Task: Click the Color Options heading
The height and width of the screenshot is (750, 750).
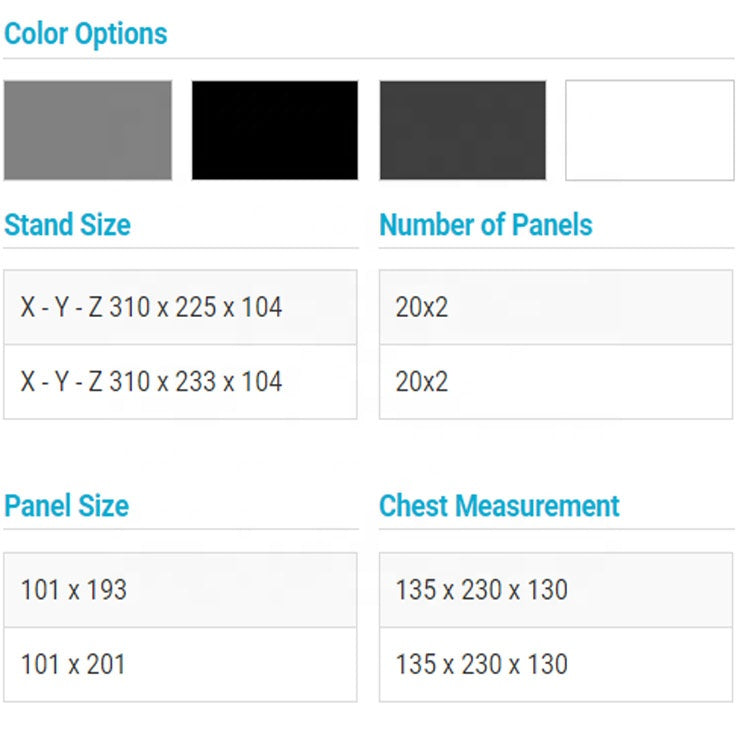Action: (86, 34)
